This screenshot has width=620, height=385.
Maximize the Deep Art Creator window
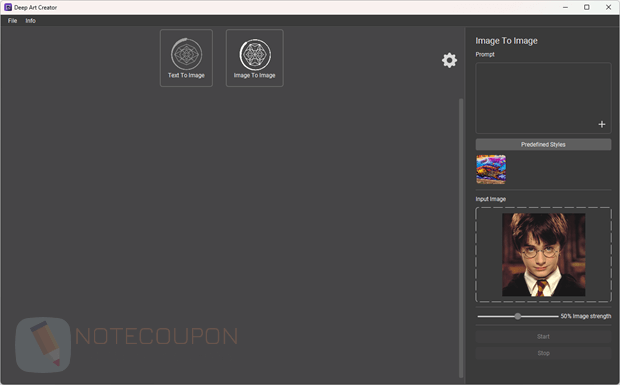tap(587, 7)
